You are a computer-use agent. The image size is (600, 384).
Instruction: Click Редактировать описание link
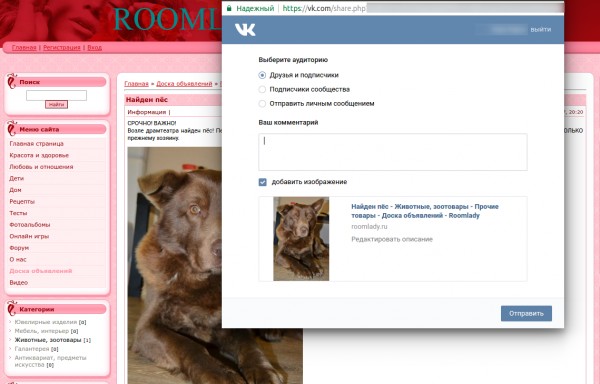click(x=392, y=239)
